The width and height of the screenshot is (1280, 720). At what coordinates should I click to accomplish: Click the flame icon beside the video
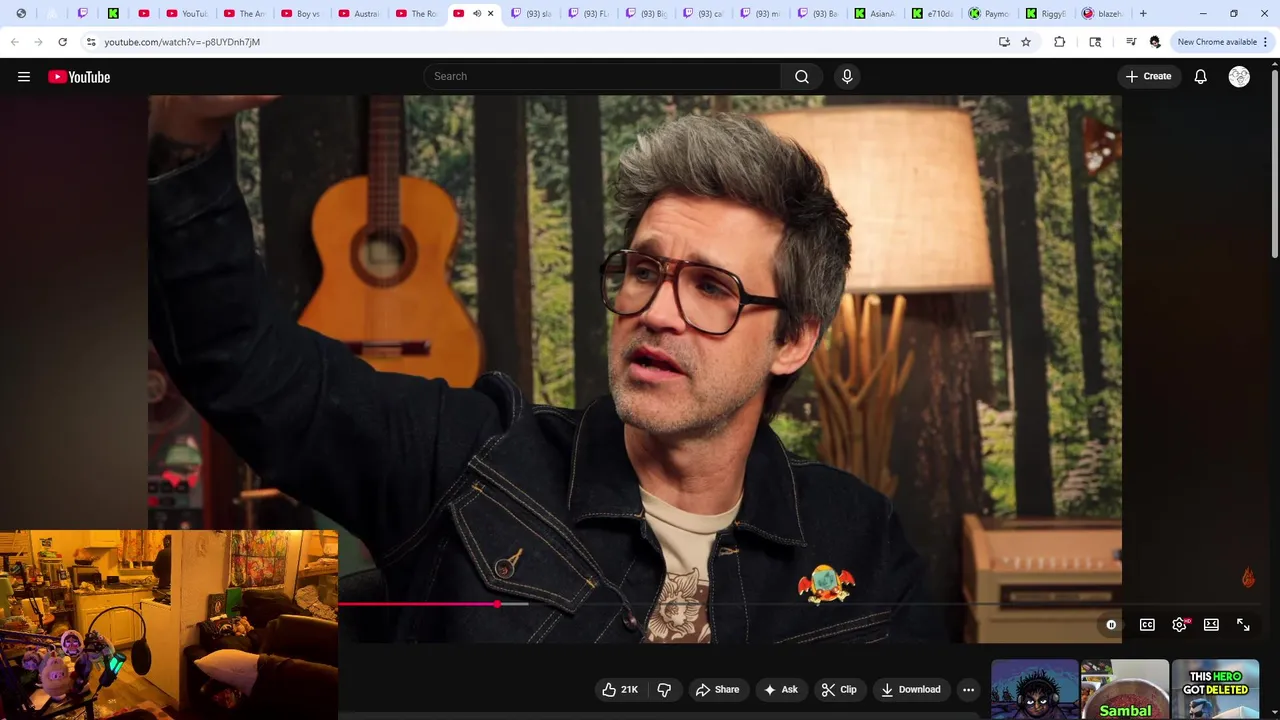(x=1248, y=578)
